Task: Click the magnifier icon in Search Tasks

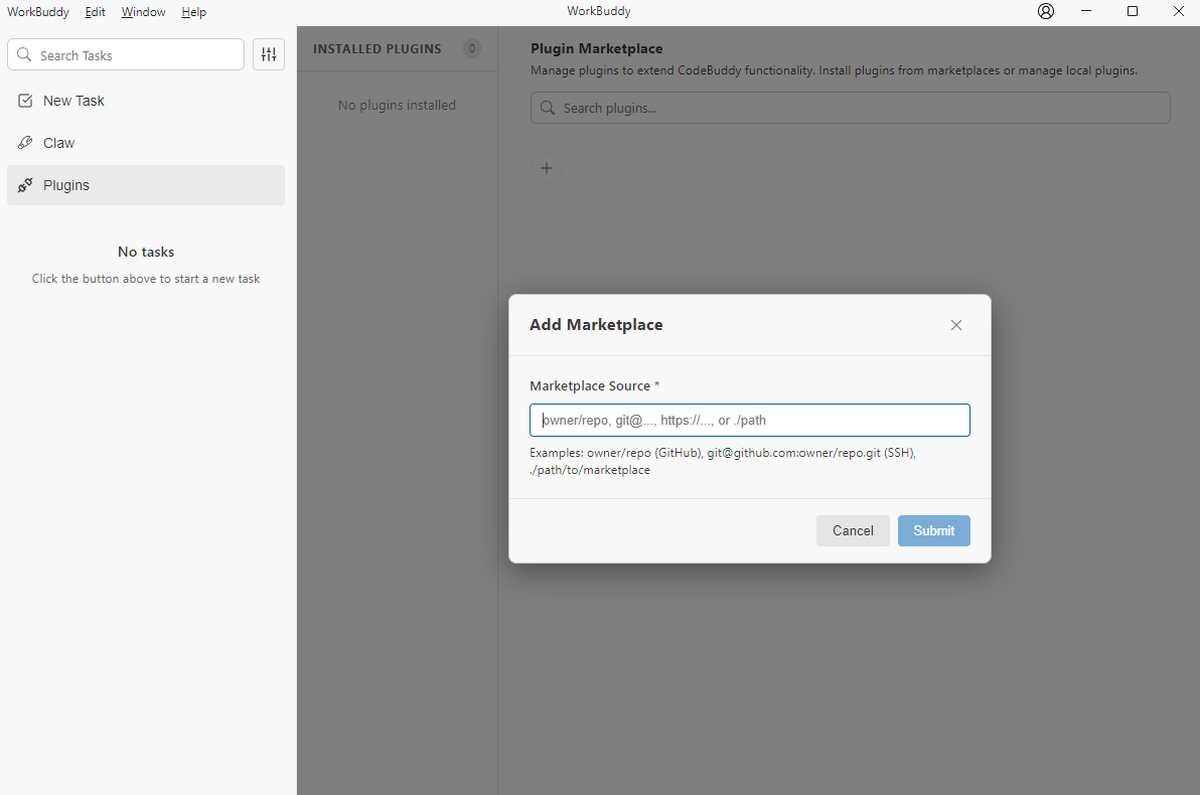Action: click(24, 56)
